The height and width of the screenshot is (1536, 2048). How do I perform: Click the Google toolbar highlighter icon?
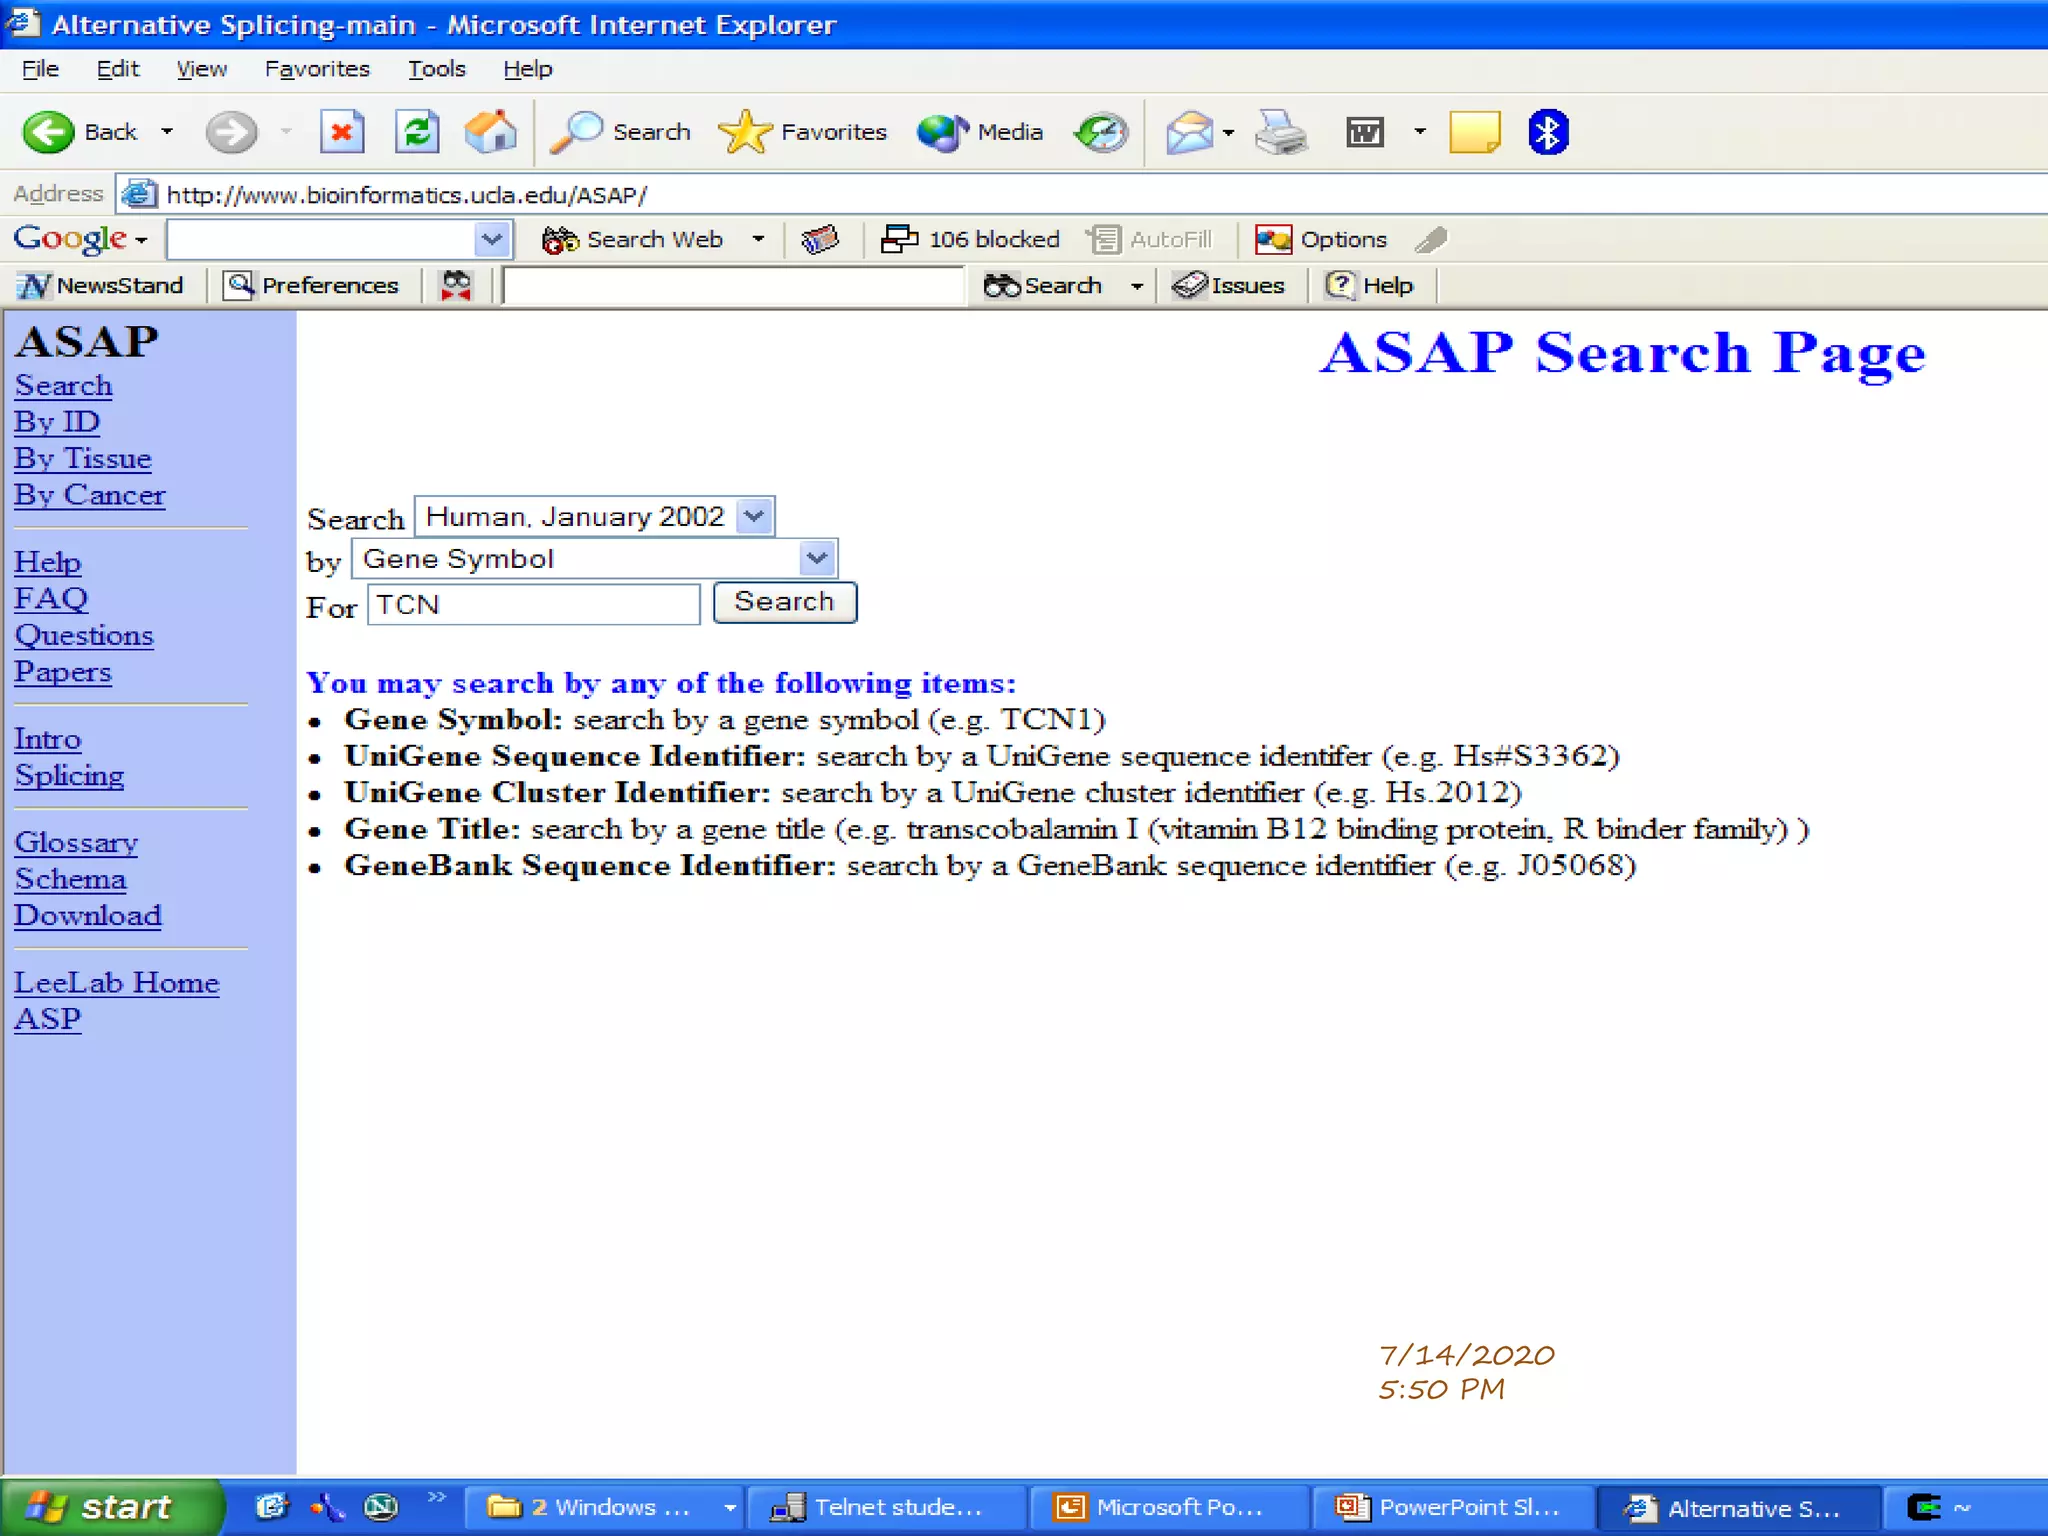coord(1431,240)
